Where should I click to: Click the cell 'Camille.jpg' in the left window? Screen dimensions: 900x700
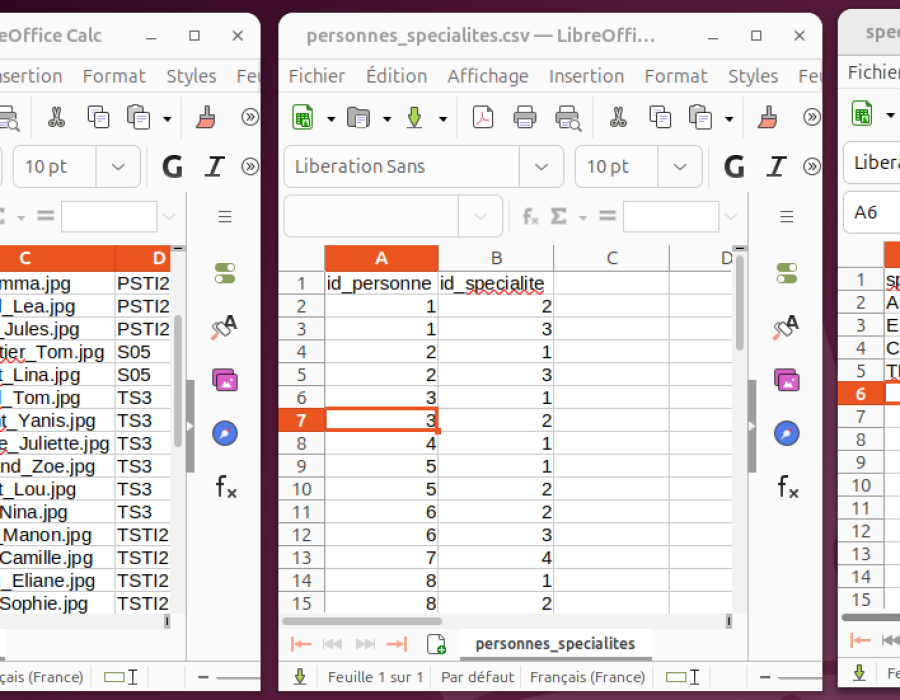(57, 558)
